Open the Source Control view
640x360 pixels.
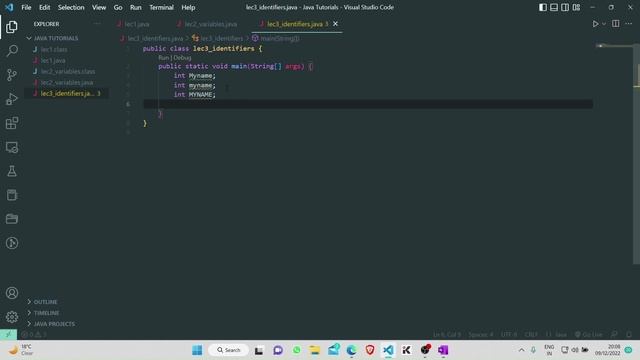coord(12,75)
